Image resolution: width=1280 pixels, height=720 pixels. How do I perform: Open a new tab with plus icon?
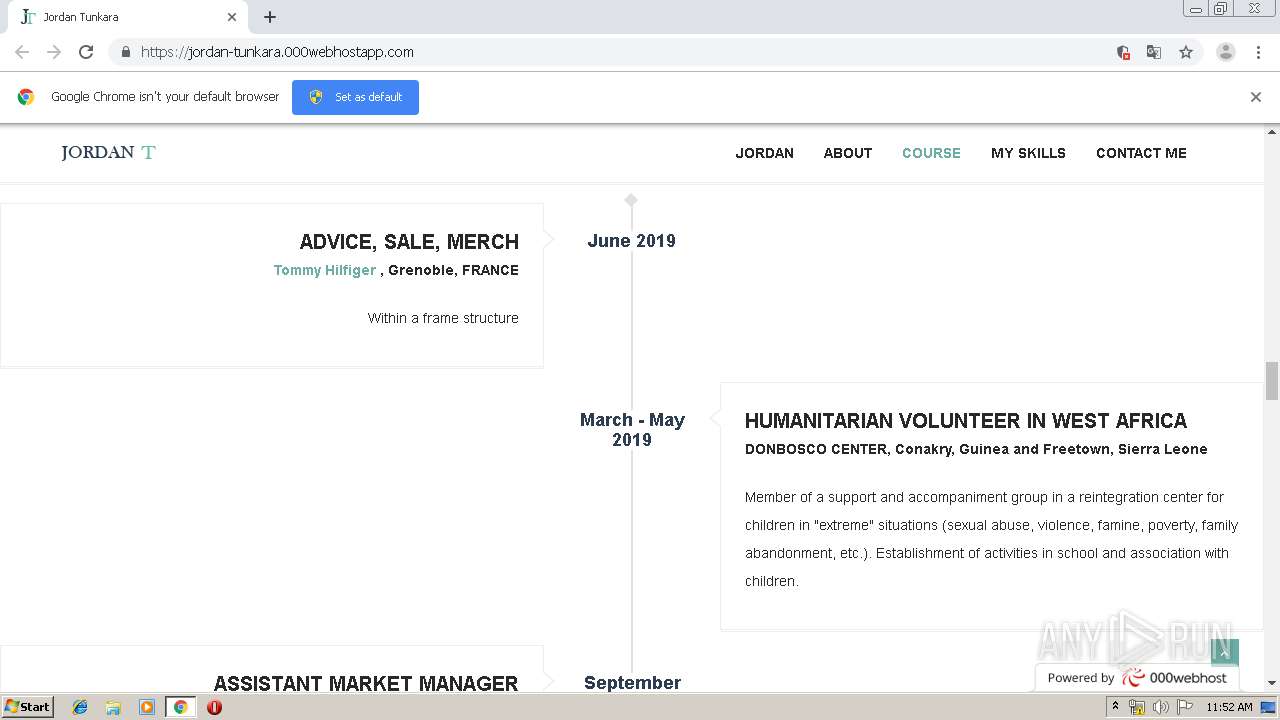pyautogui.click(x=270, y=17)
